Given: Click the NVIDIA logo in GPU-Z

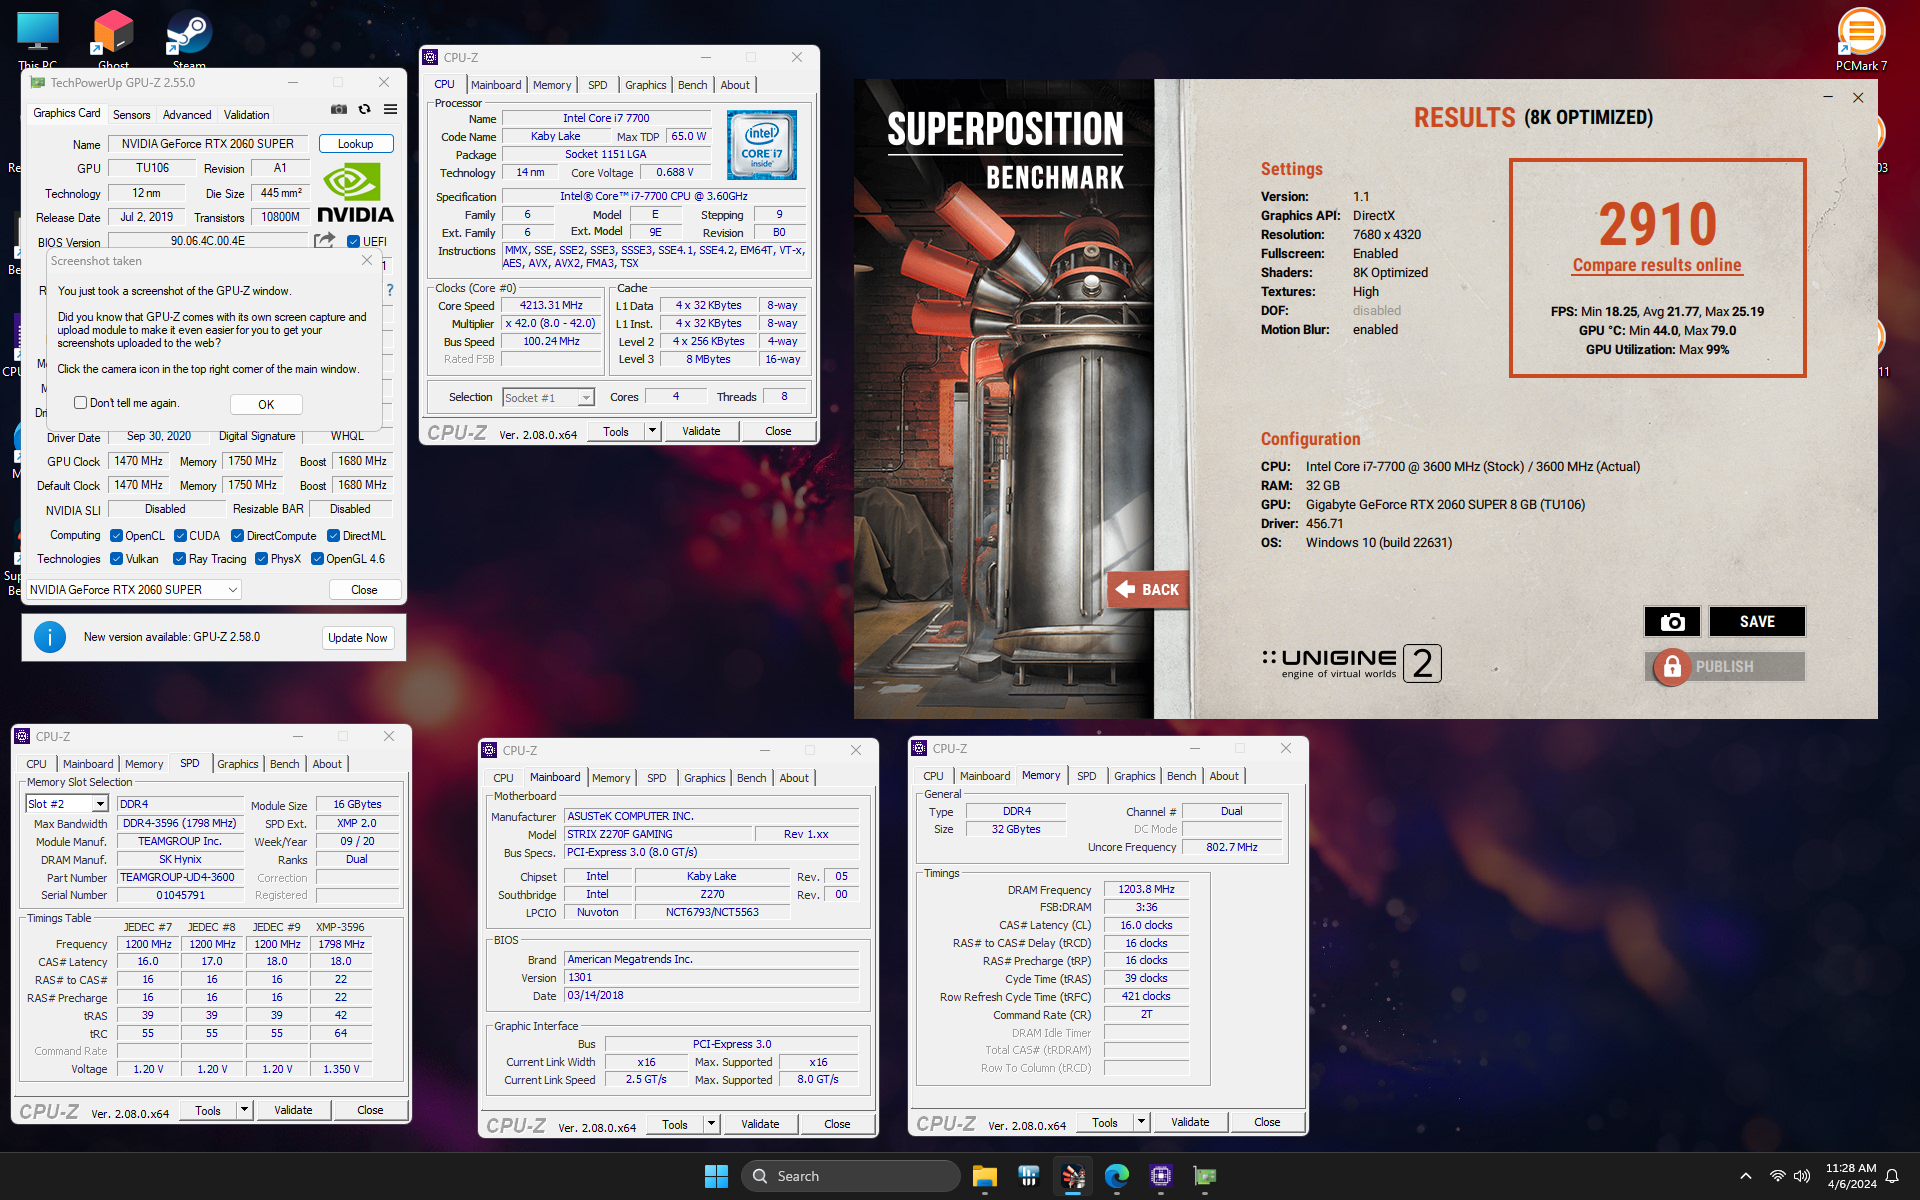Looking at the screenshot, I should point(355,192).
